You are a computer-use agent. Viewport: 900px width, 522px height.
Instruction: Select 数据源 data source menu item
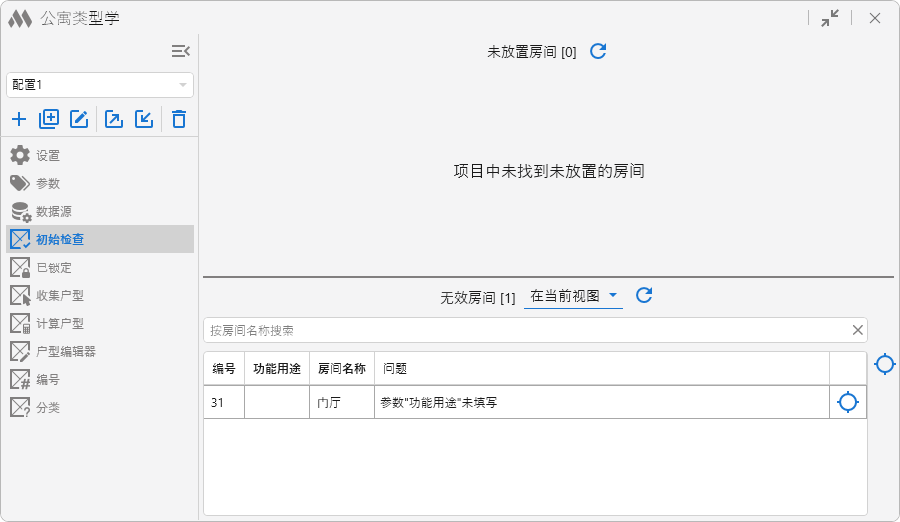coord(53,212)
